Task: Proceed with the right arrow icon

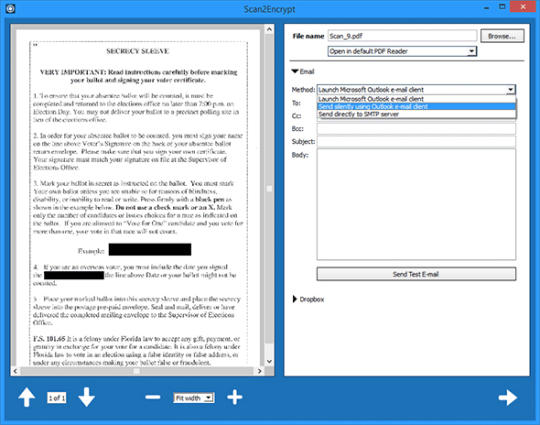Action: coord(508,398)
